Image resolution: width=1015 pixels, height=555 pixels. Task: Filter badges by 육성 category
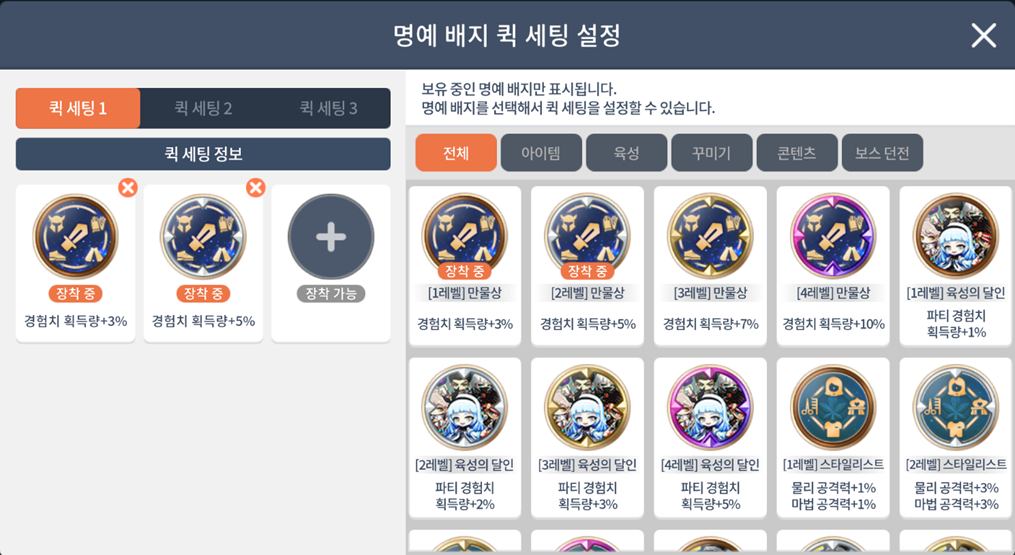pyautogui.click(x=627, y=153)
